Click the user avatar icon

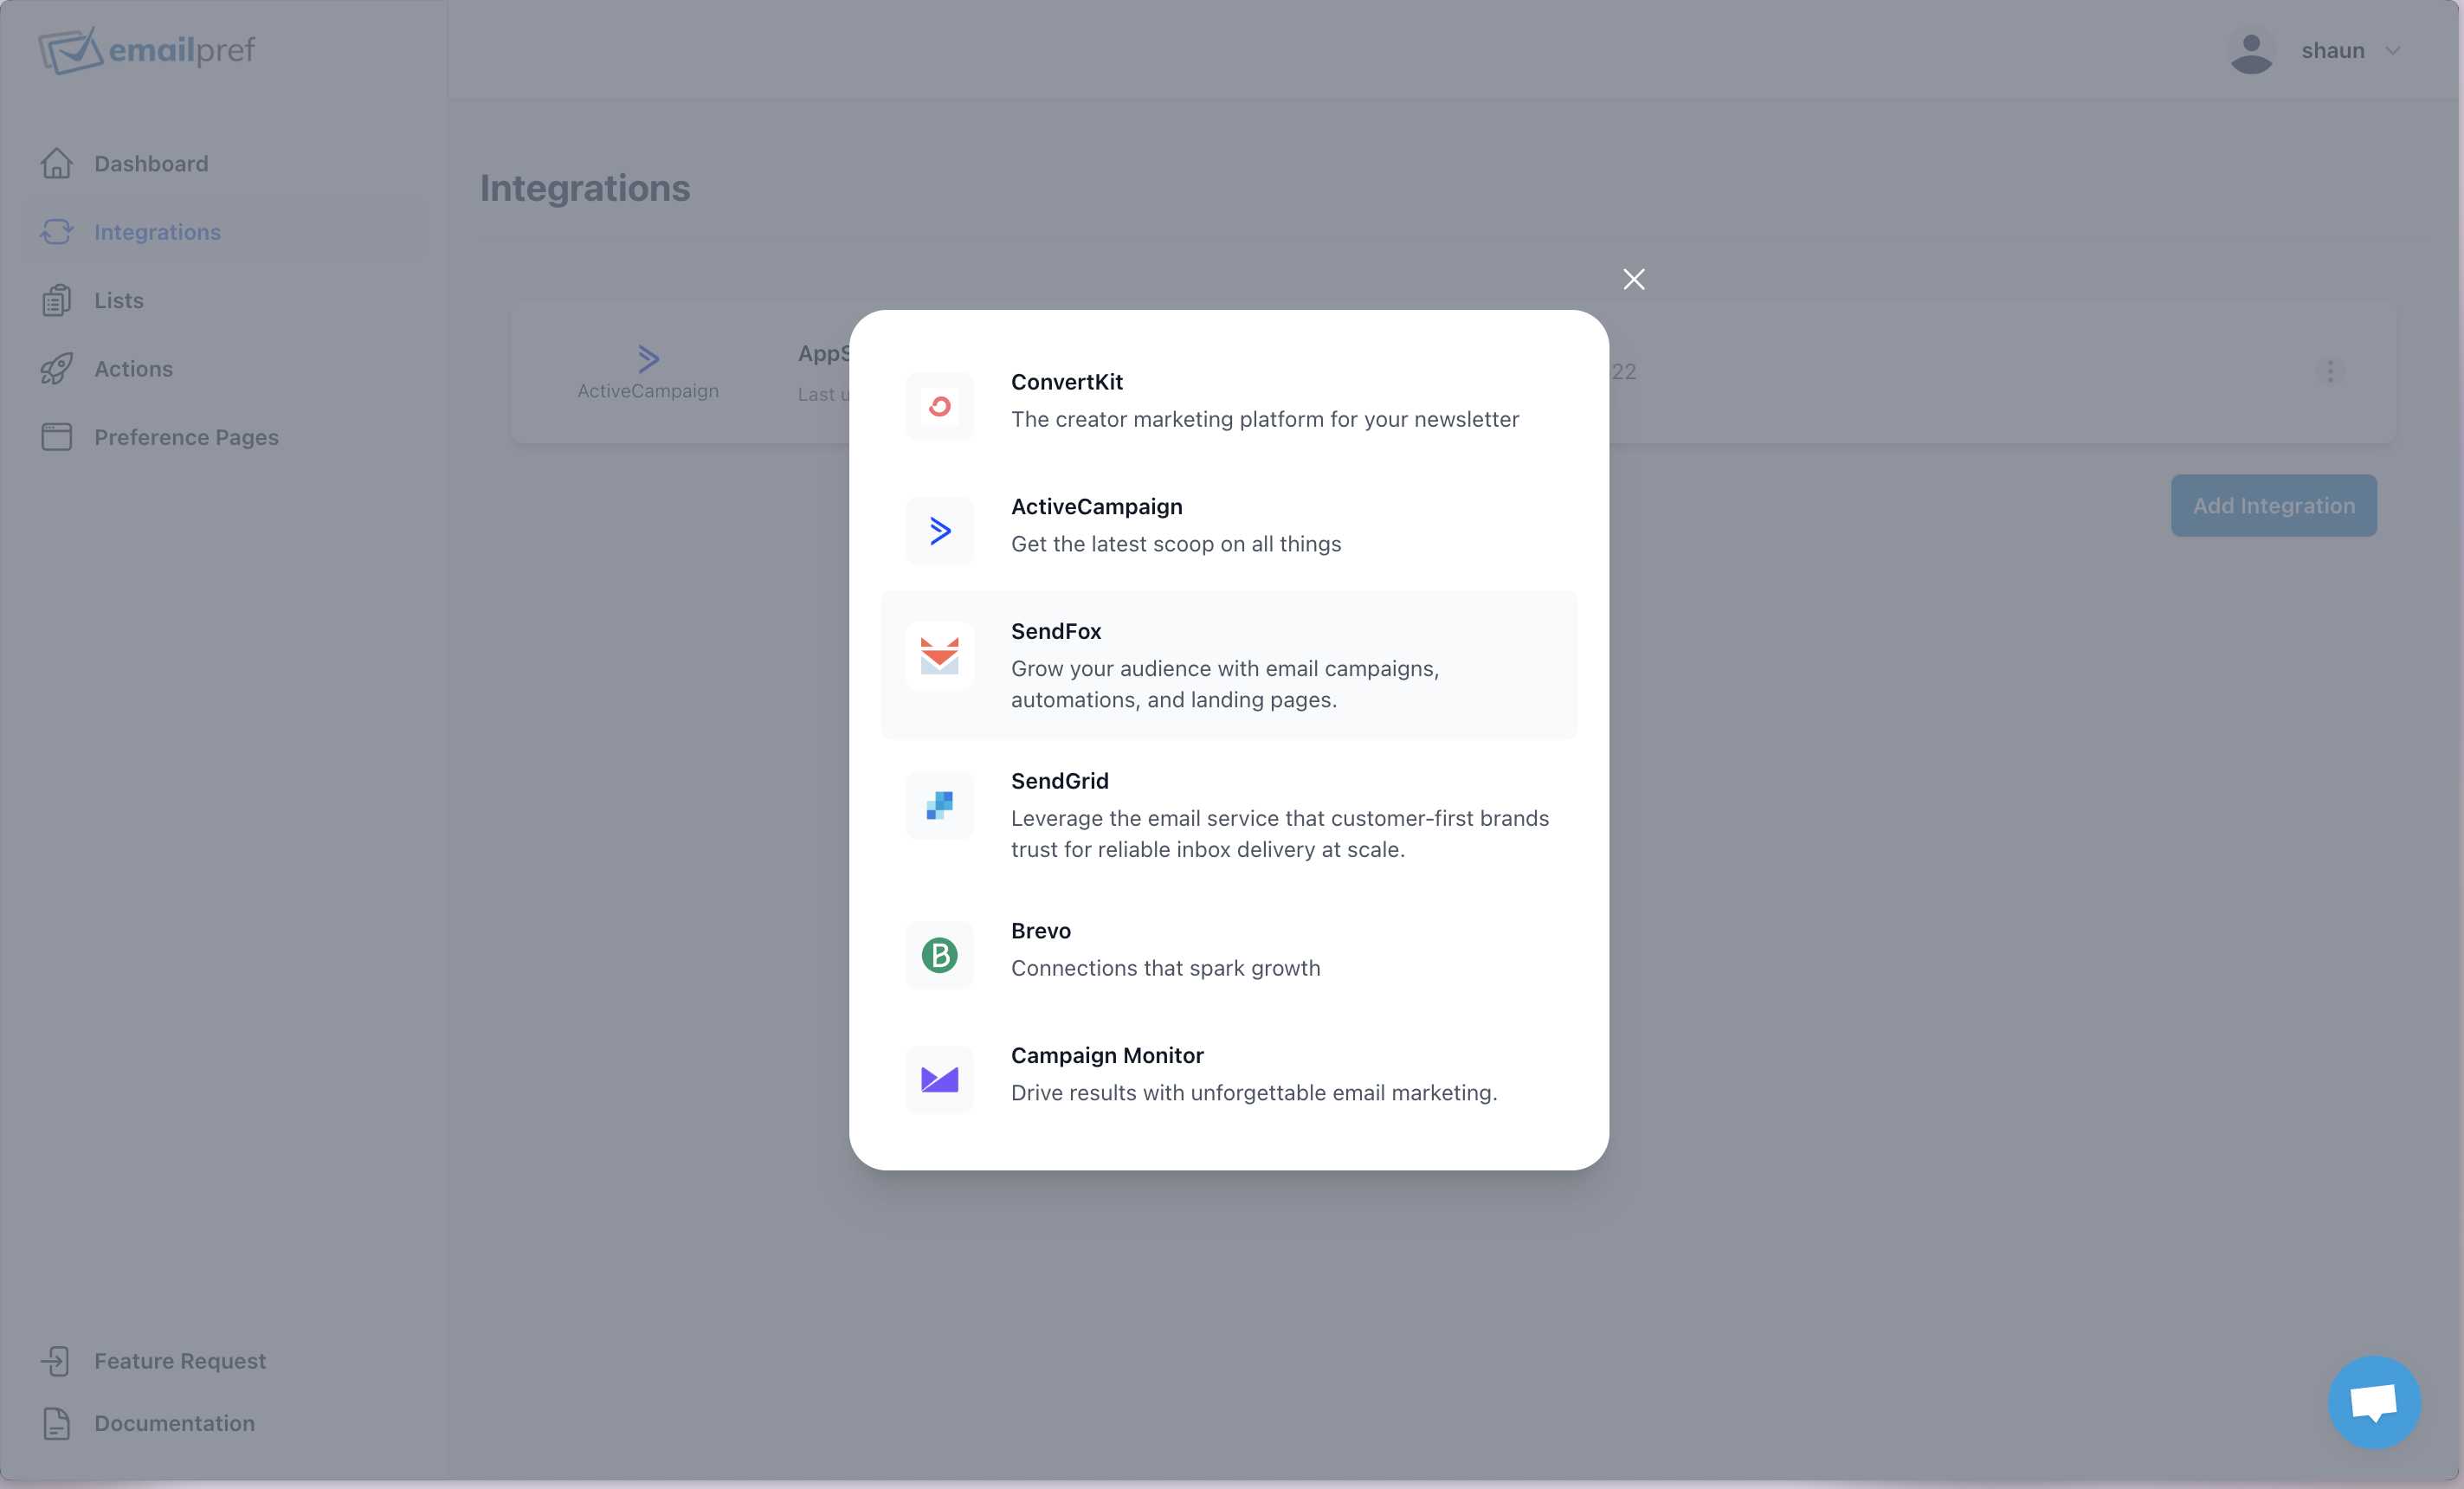tap(2250, 52)
